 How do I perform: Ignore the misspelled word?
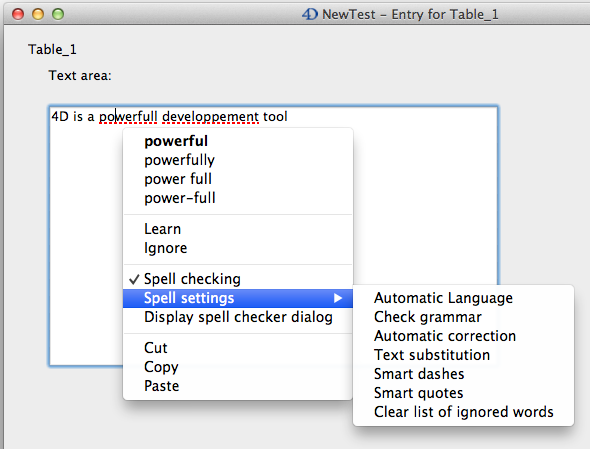[x=238, y=248]
